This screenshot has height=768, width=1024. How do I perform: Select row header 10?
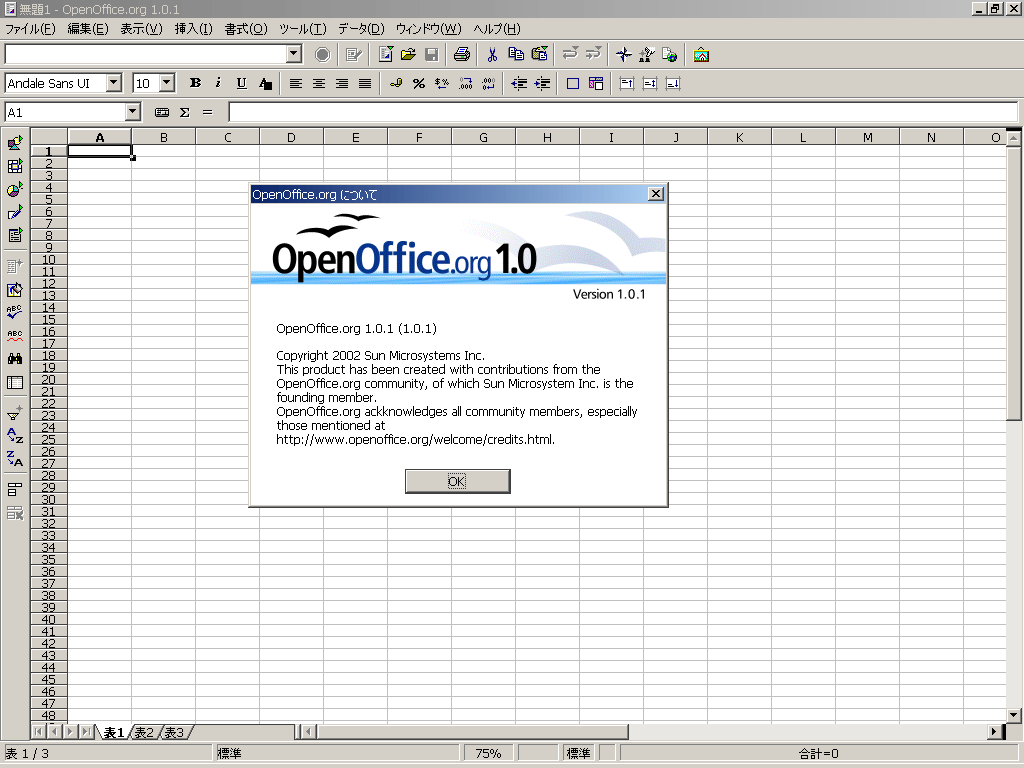[x=48, y=259]
